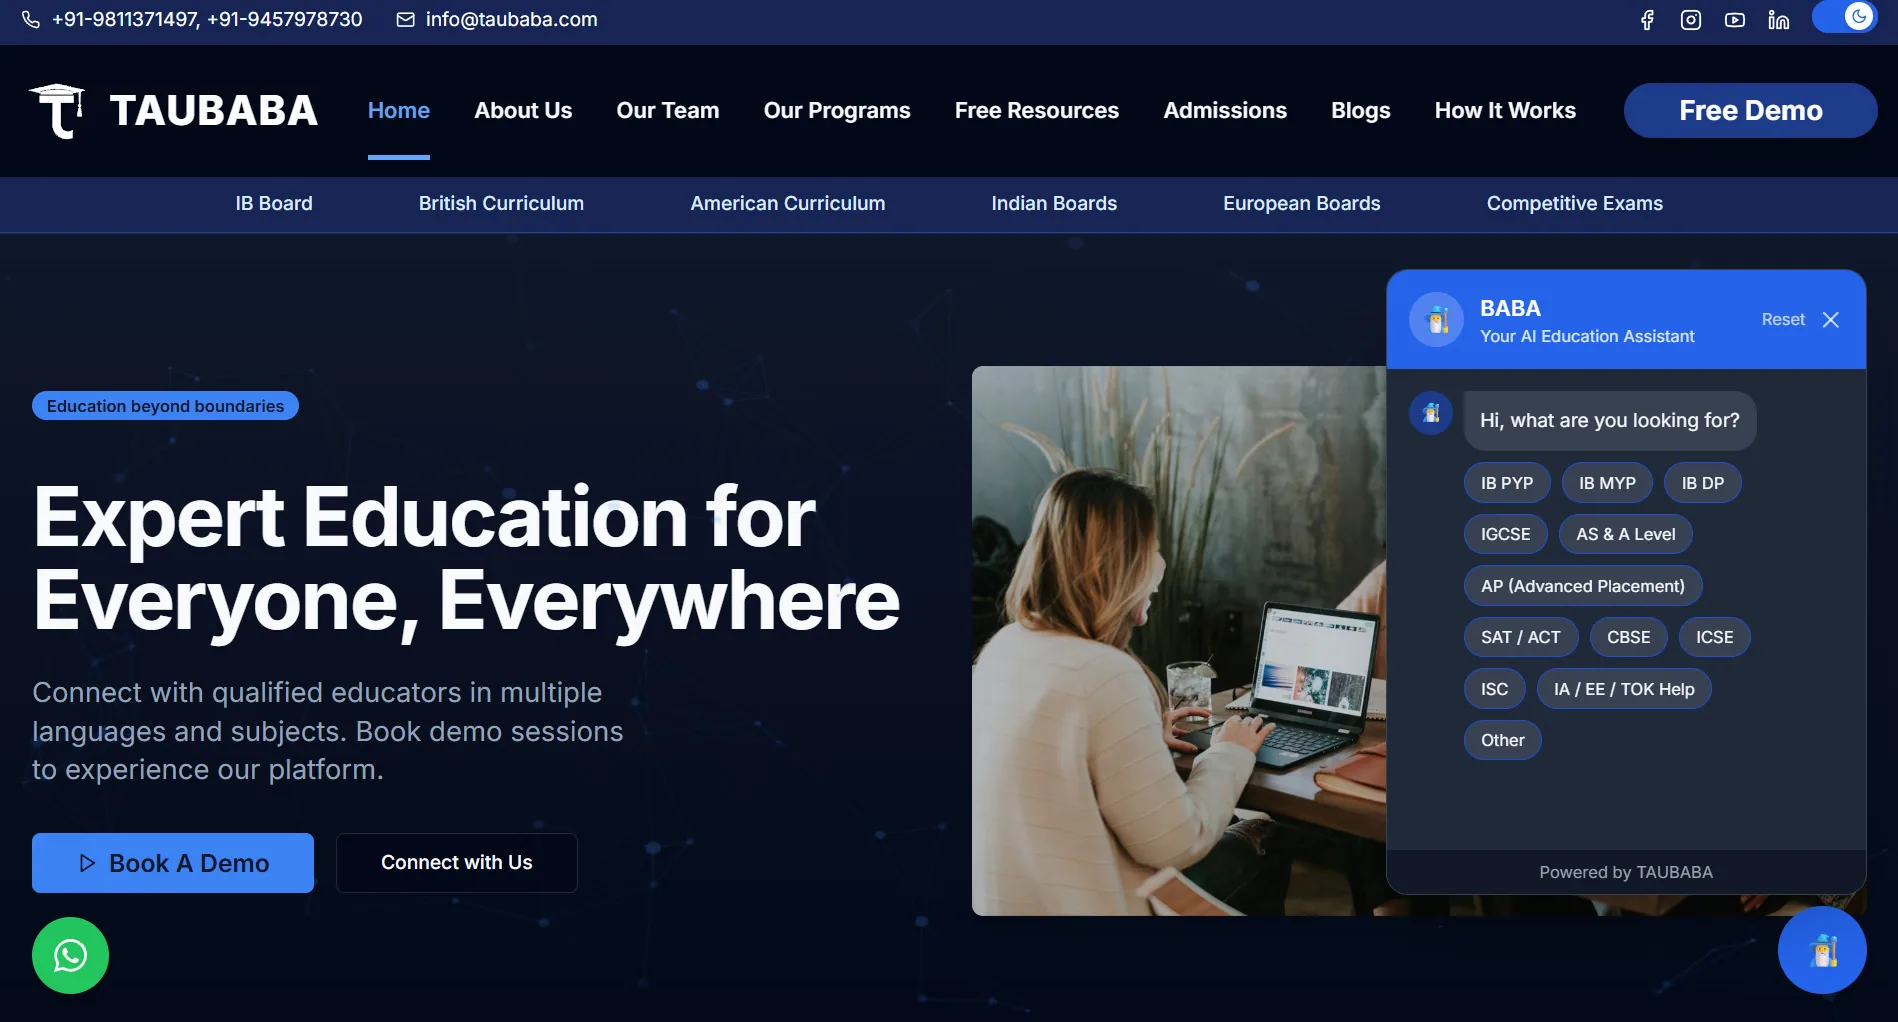Click the BABA chatbot launcher icon

point(1822,950)
